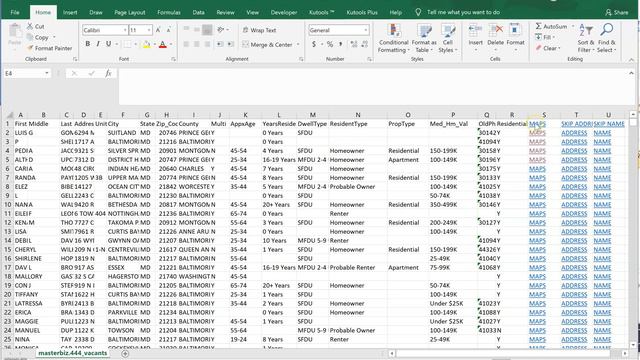The width and height of the screenshot is (640, 360).
Task: Open the Format cells menu
Action: coord(515,38)
